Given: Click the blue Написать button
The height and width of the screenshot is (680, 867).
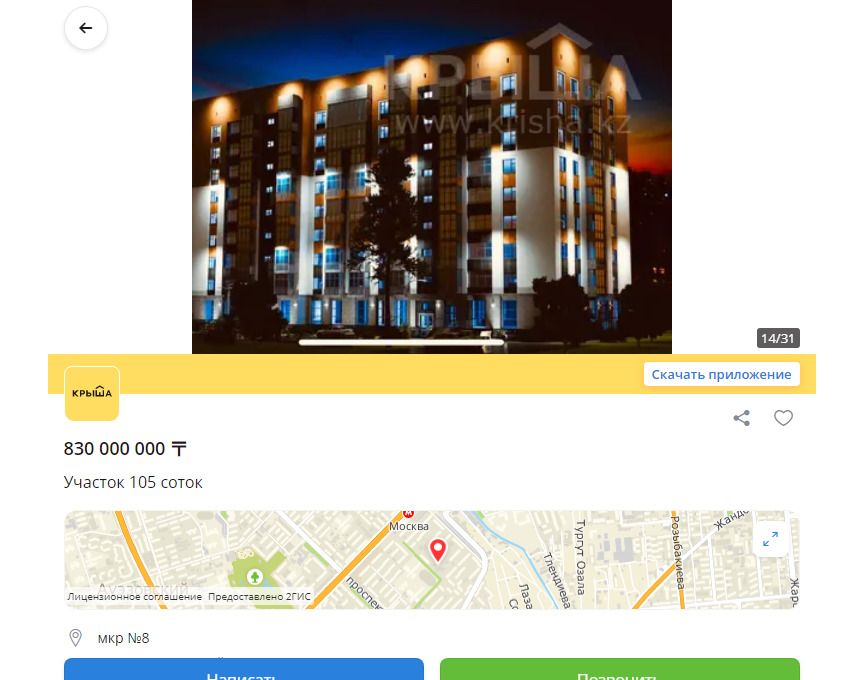Looking at the screenshot, I should (244, 669).
